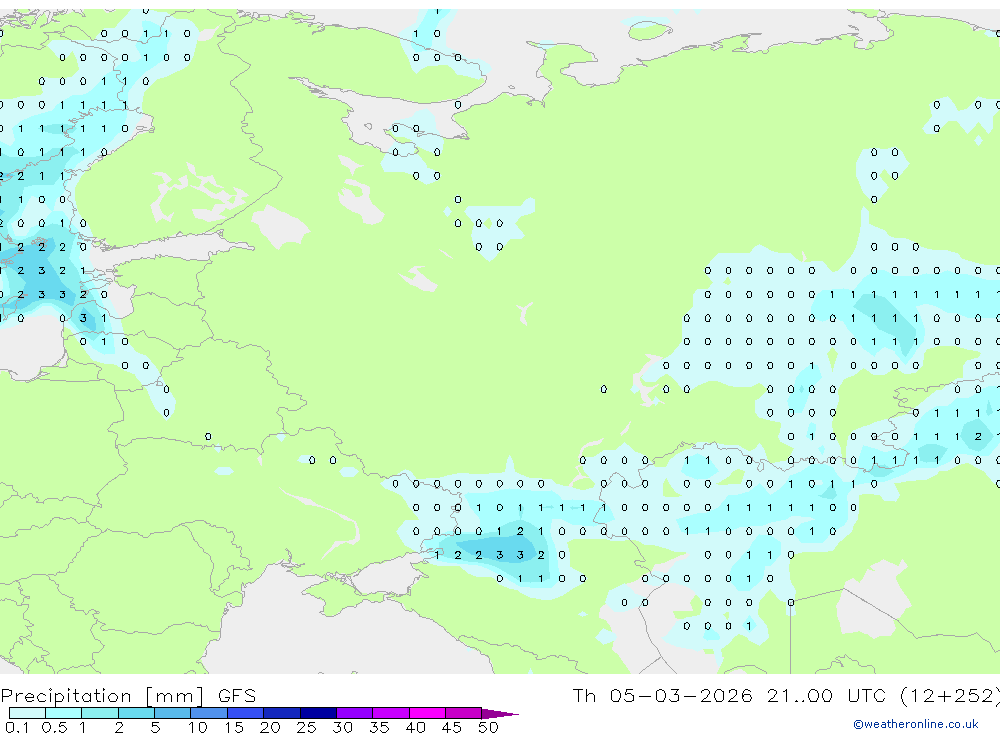Select the legend swatch between 2 and 5
Screen dimensions: 1000x733
136,713
